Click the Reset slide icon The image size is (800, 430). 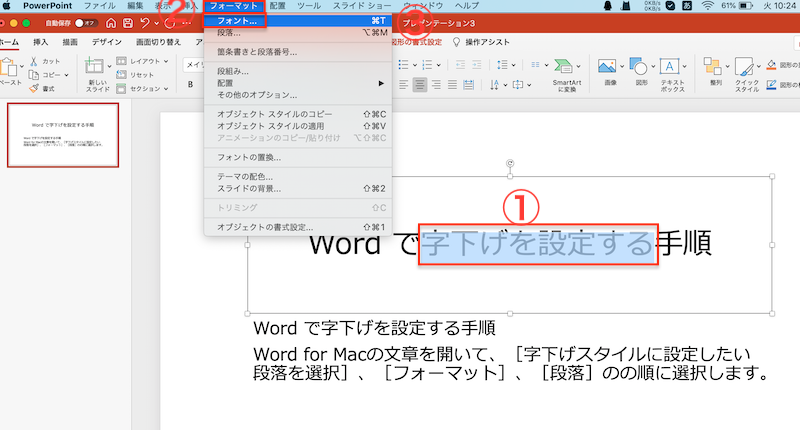pyautogui.click(x=121, y=75)
